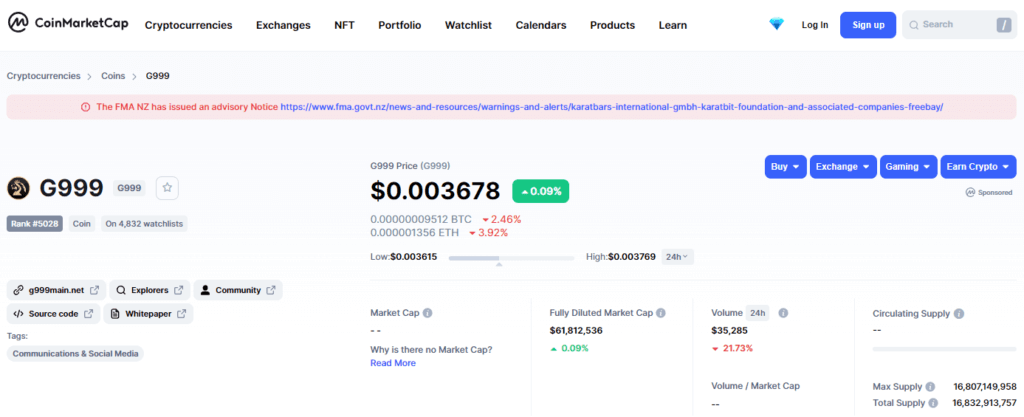Click the $0.003678 price value

point(435,191)
